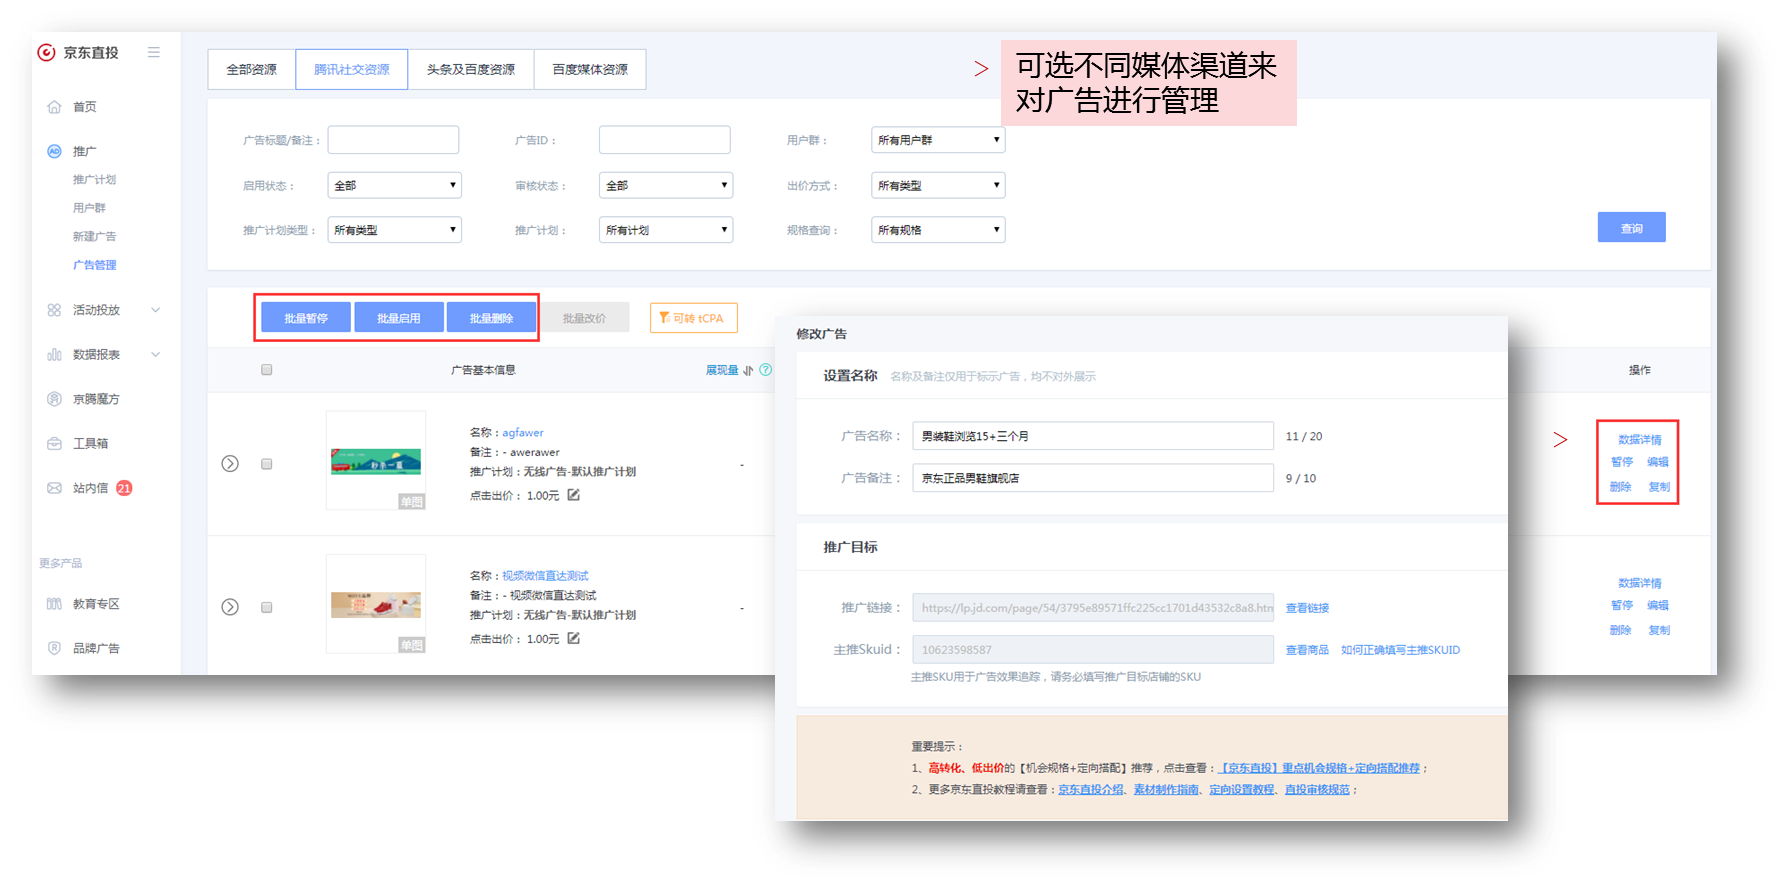Expand the 视频微信直达测试 ad row details
This screenshot has height=886, width=1782.
(230, 607)
